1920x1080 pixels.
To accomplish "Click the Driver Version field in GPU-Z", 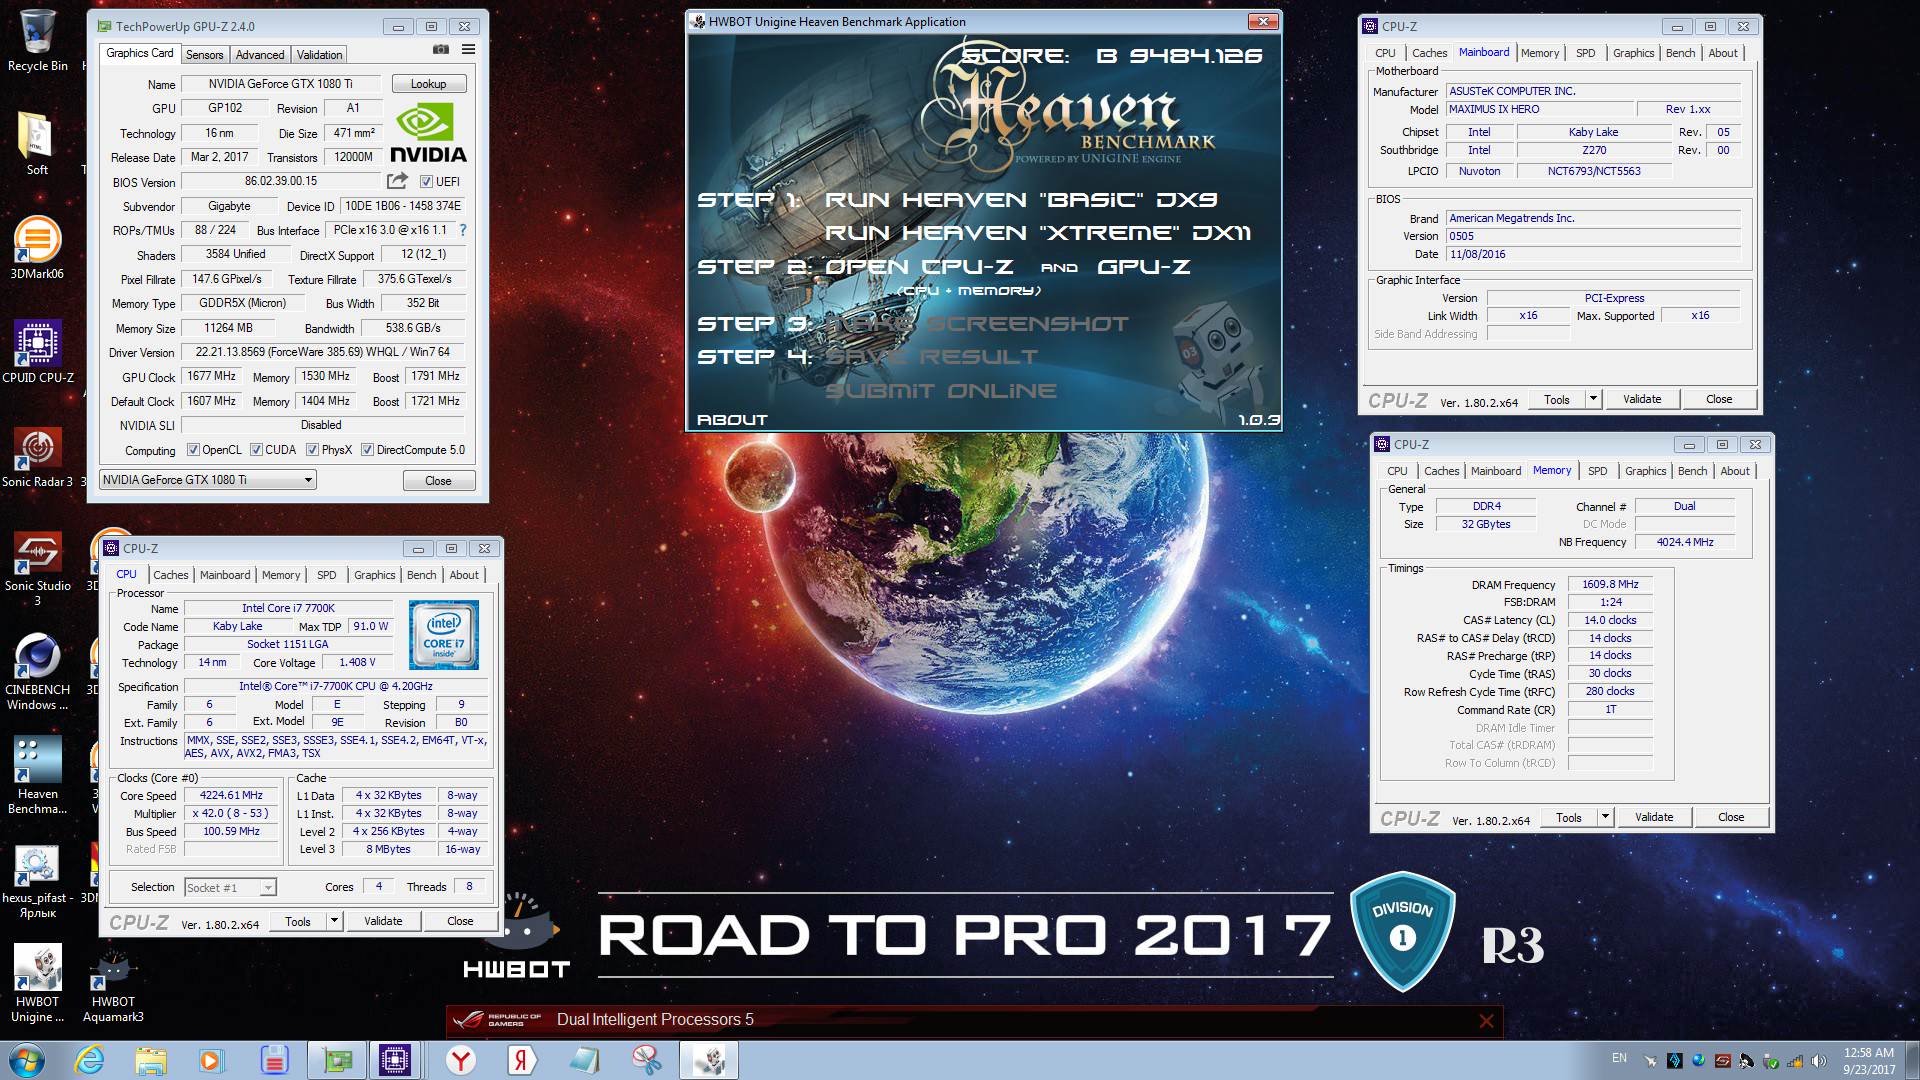I will (x=322, y=352).
